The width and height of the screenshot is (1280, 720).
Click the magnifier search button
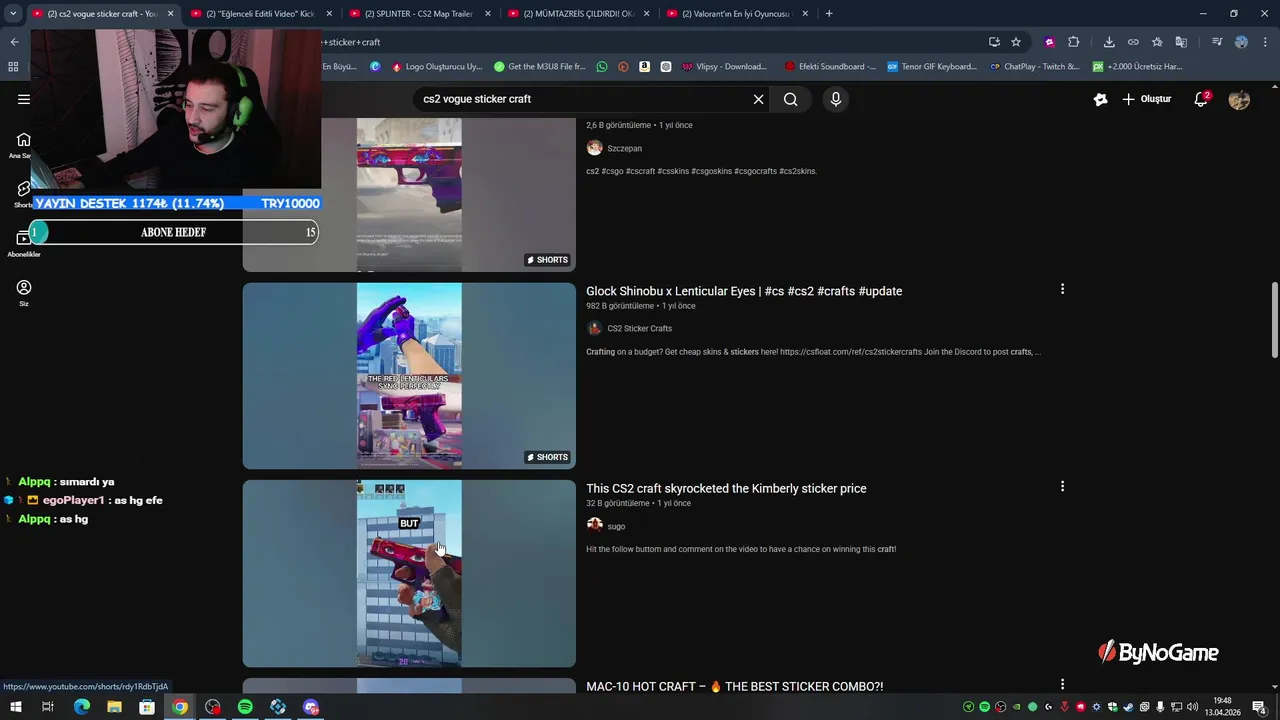pyautogui.click(x=790, y=99)
